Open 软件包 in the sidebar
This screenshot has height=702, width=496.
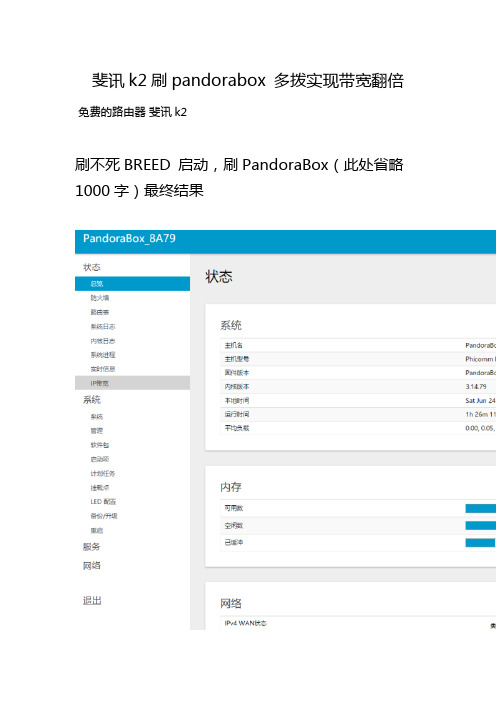(99, 445)
